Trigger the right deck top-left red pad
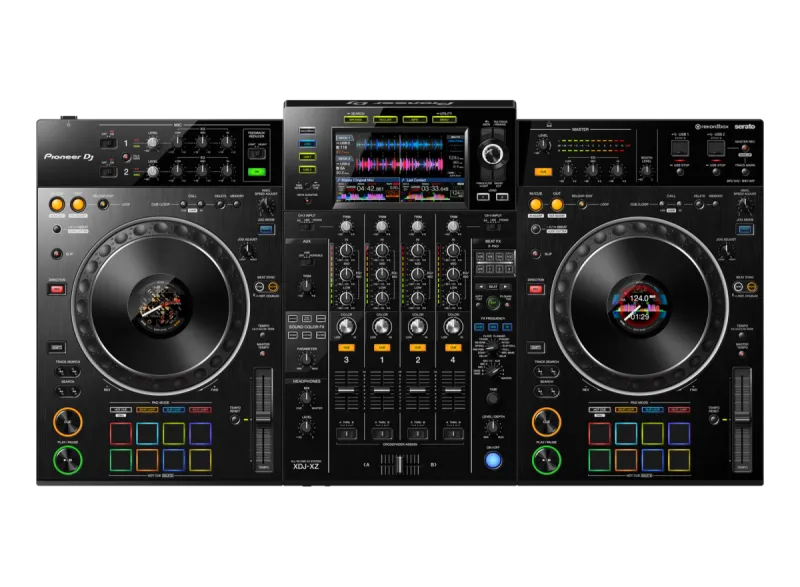The width and height of the screenshot is (800, 587). [x=599, y=433]
